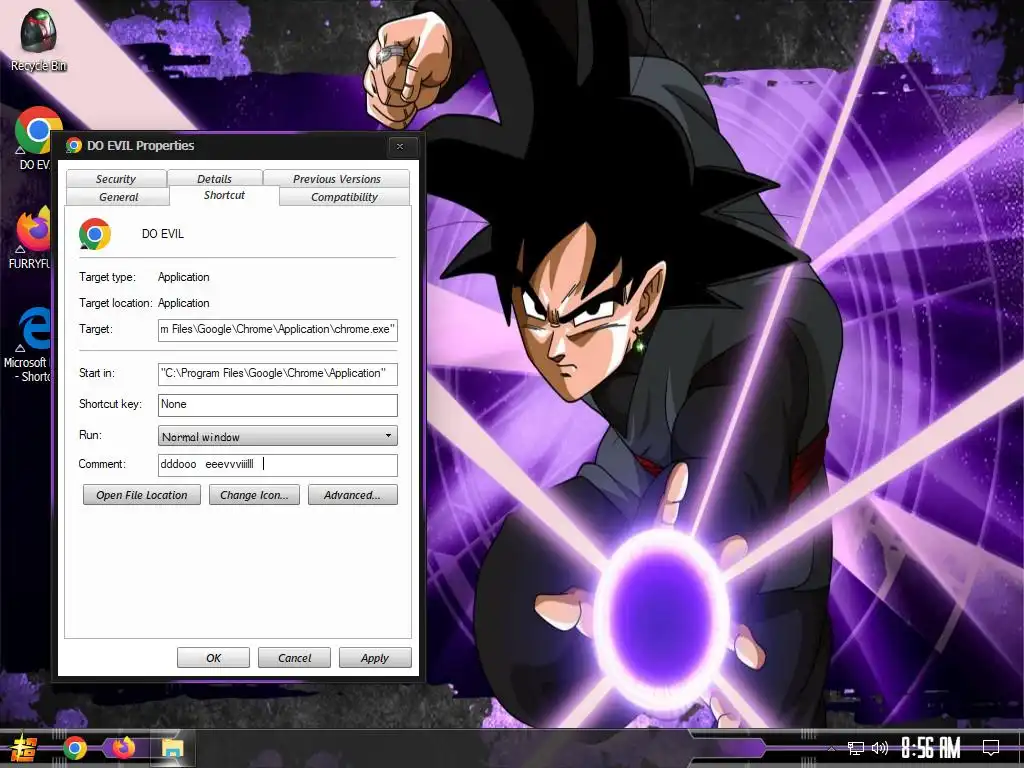The image size is (1024, 768).
Task: Click the Chrome icon in Properties title bar
Action: coord(74,146)
